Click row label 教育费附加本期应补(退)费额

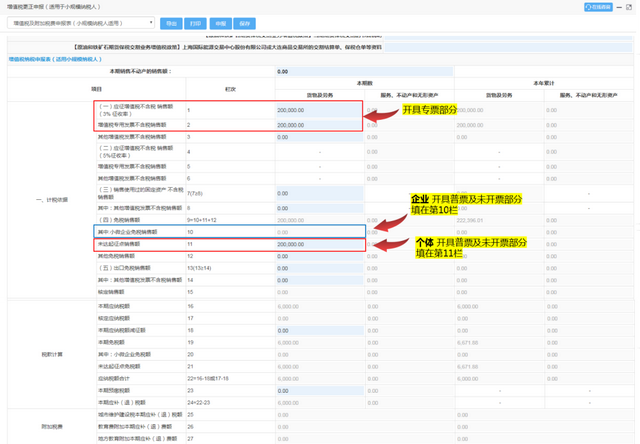135,427
